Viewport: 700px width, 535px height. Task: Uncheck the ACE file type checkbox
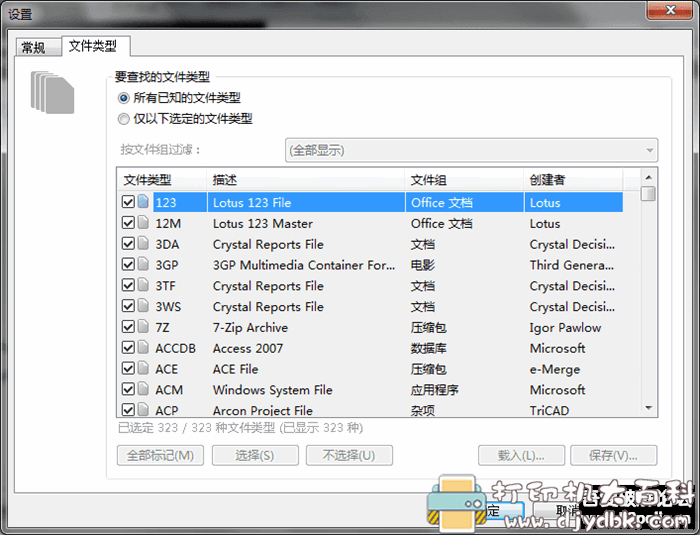[x=128, y=368]
